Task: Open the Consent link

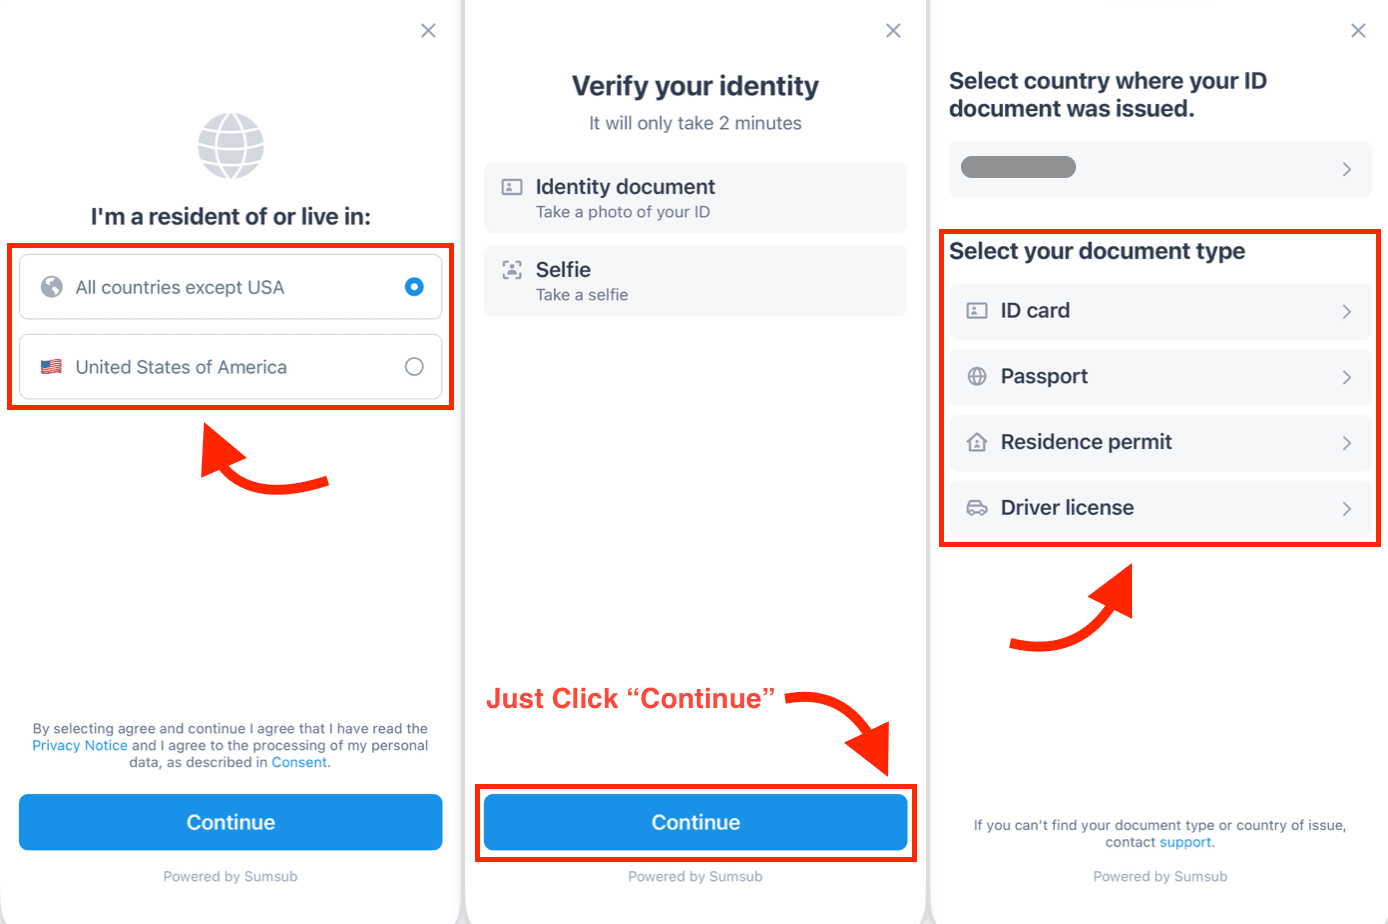Action: (299, 763)
